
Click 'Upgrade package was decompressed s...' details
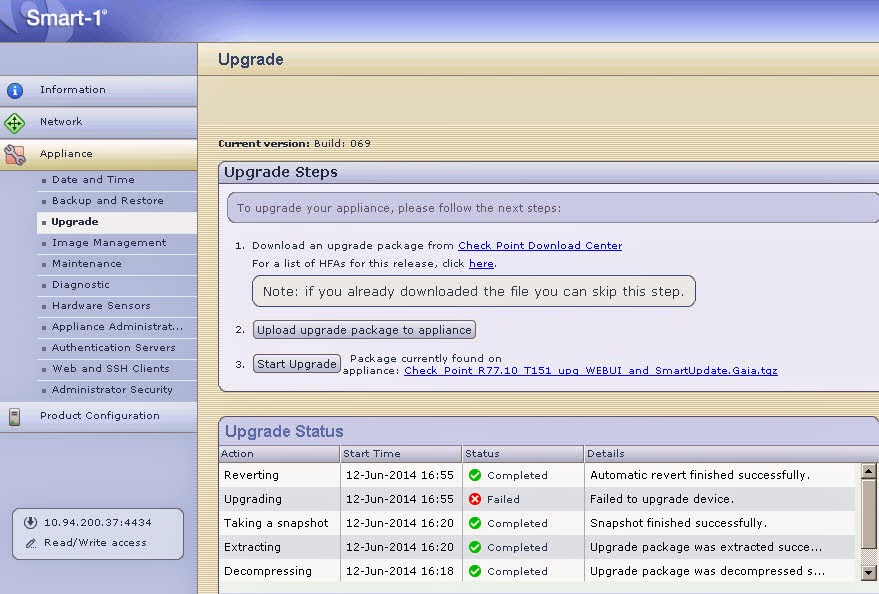pos(707,571)
